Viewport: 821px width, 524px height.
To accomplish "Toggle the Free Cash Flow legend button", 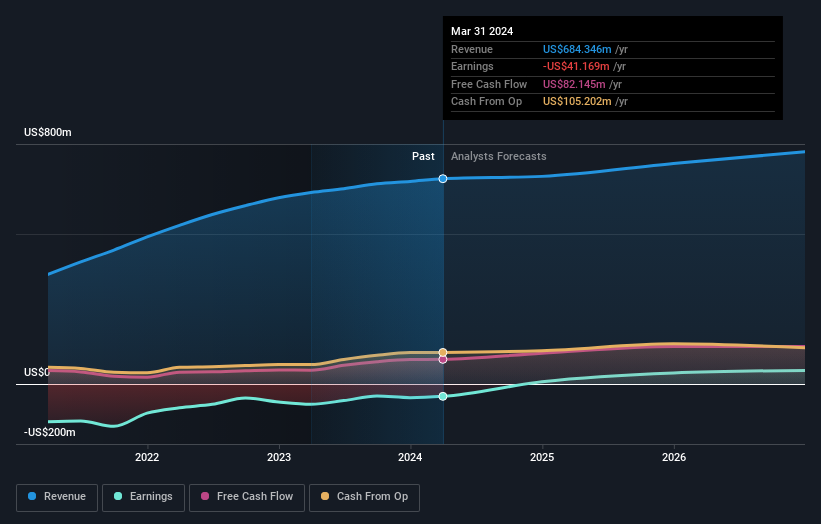I will tap(247, 497).
